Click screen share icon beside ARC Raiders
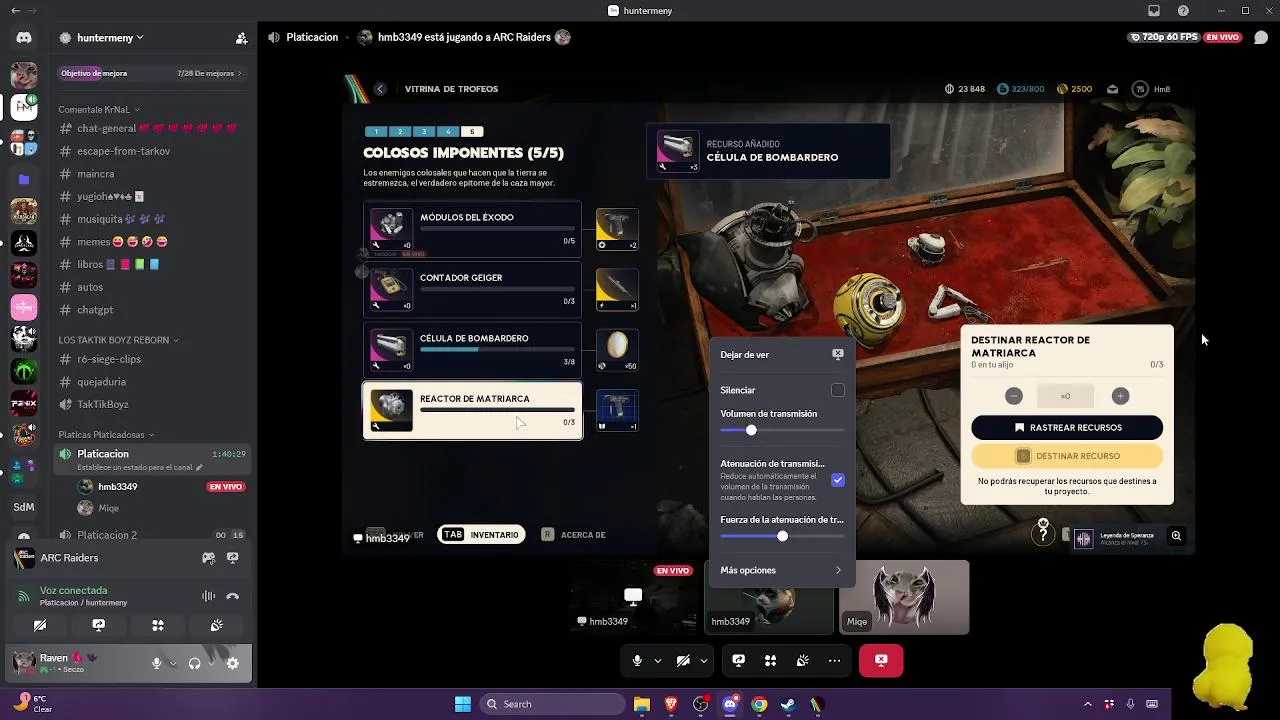The width and height of the screenshot is (1280, 720). (x=232, y=558)
